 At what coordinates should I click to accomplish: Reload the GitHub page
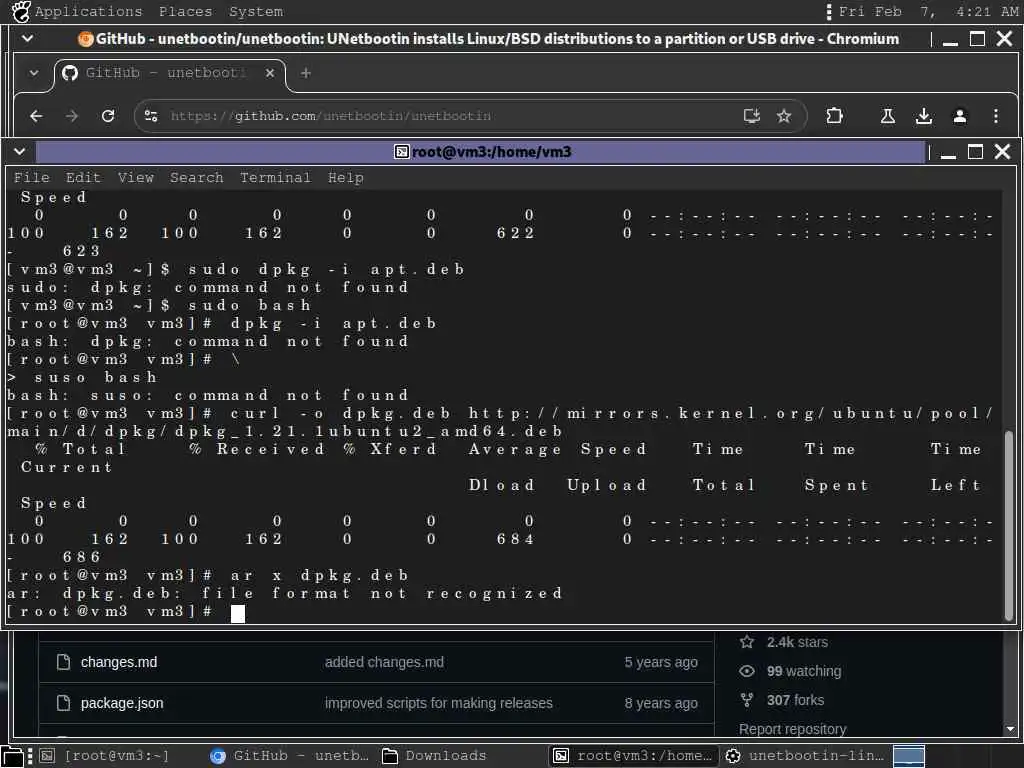pyautogui.click(x=108, y=116)
